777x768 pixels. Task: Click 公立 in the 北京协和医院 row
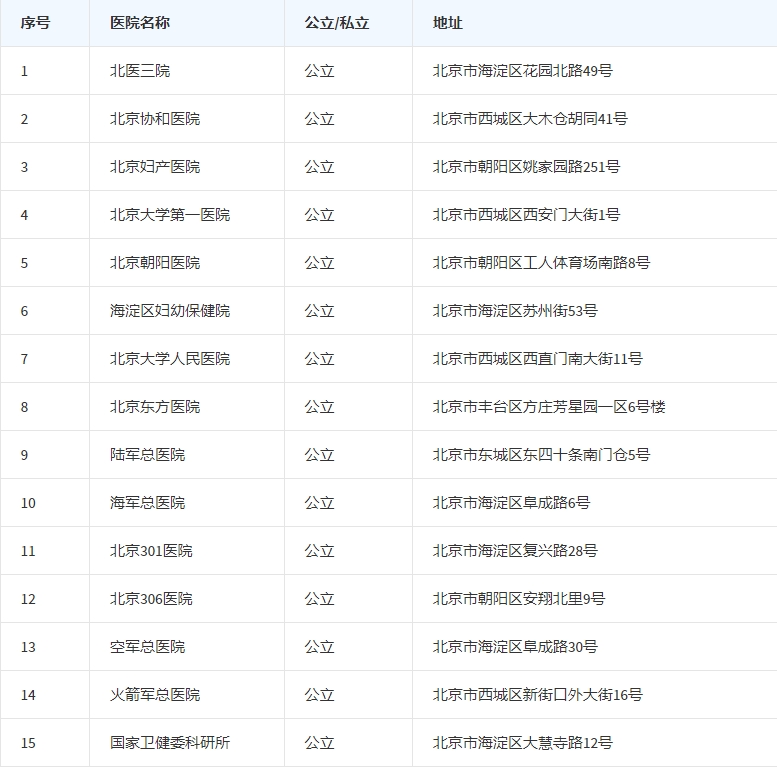coord(319,119)
